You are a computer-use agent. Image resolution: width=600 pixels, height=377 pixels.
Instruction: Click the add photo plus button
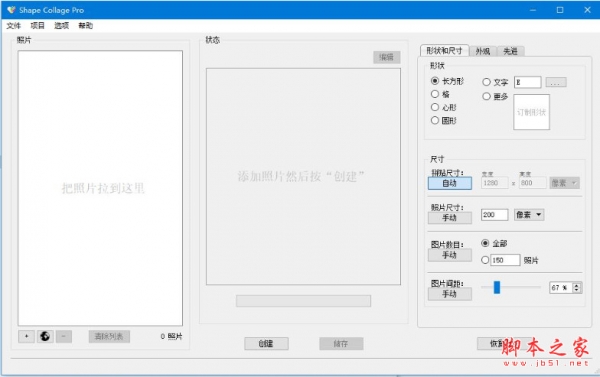pos(26,336)
